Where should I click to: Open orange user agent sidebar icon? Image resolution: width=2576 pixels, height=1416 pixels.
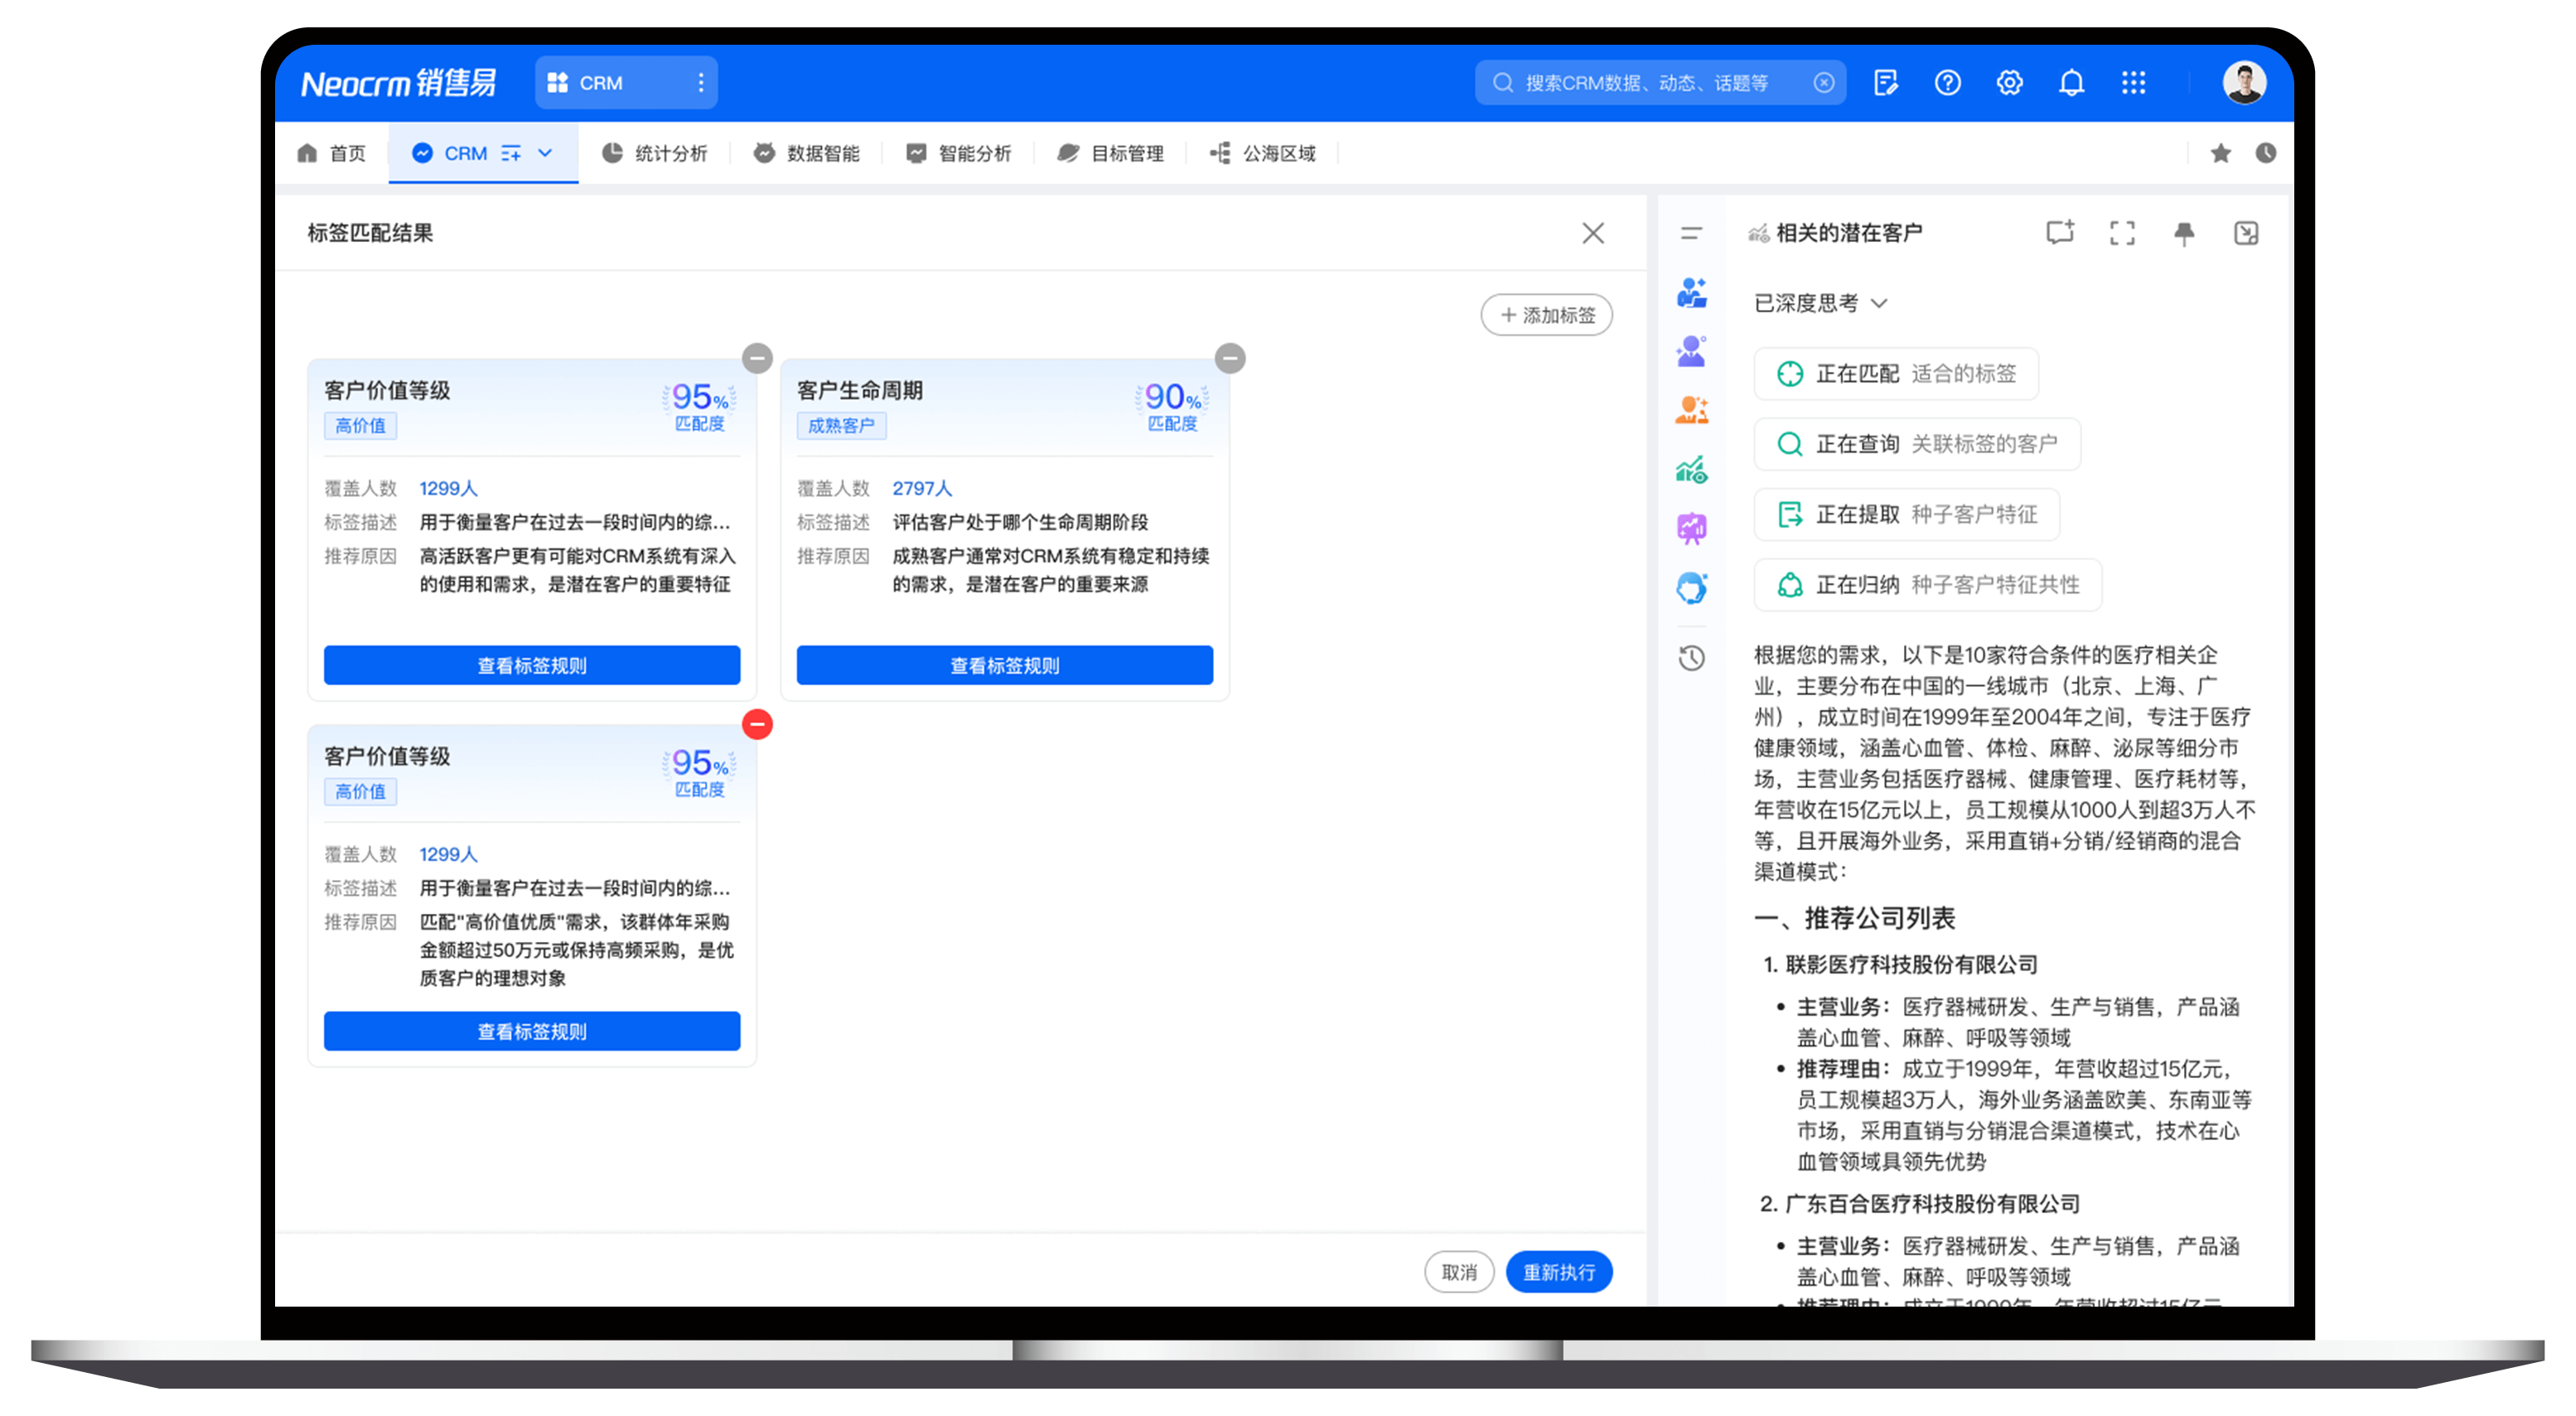coord(1691,409)
